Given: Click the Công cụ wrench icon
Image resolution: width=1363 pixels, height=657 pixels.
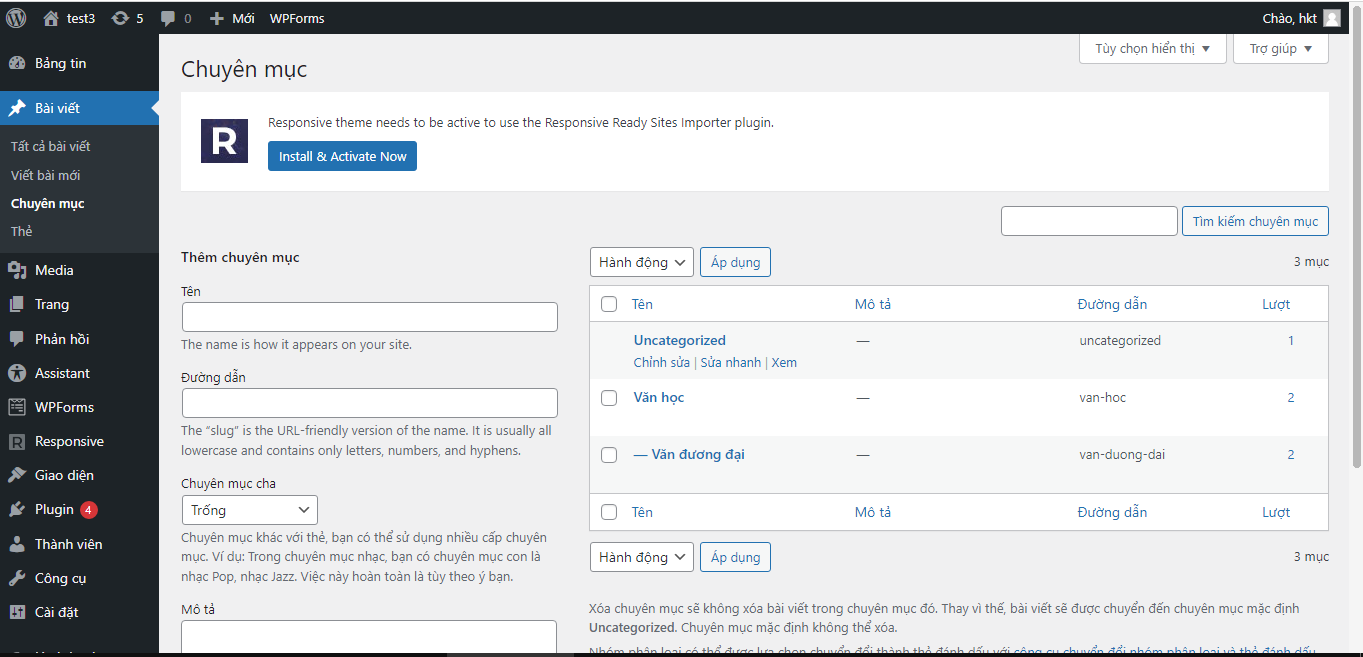Looking at the screenshot, I should (x=17, y=578).
